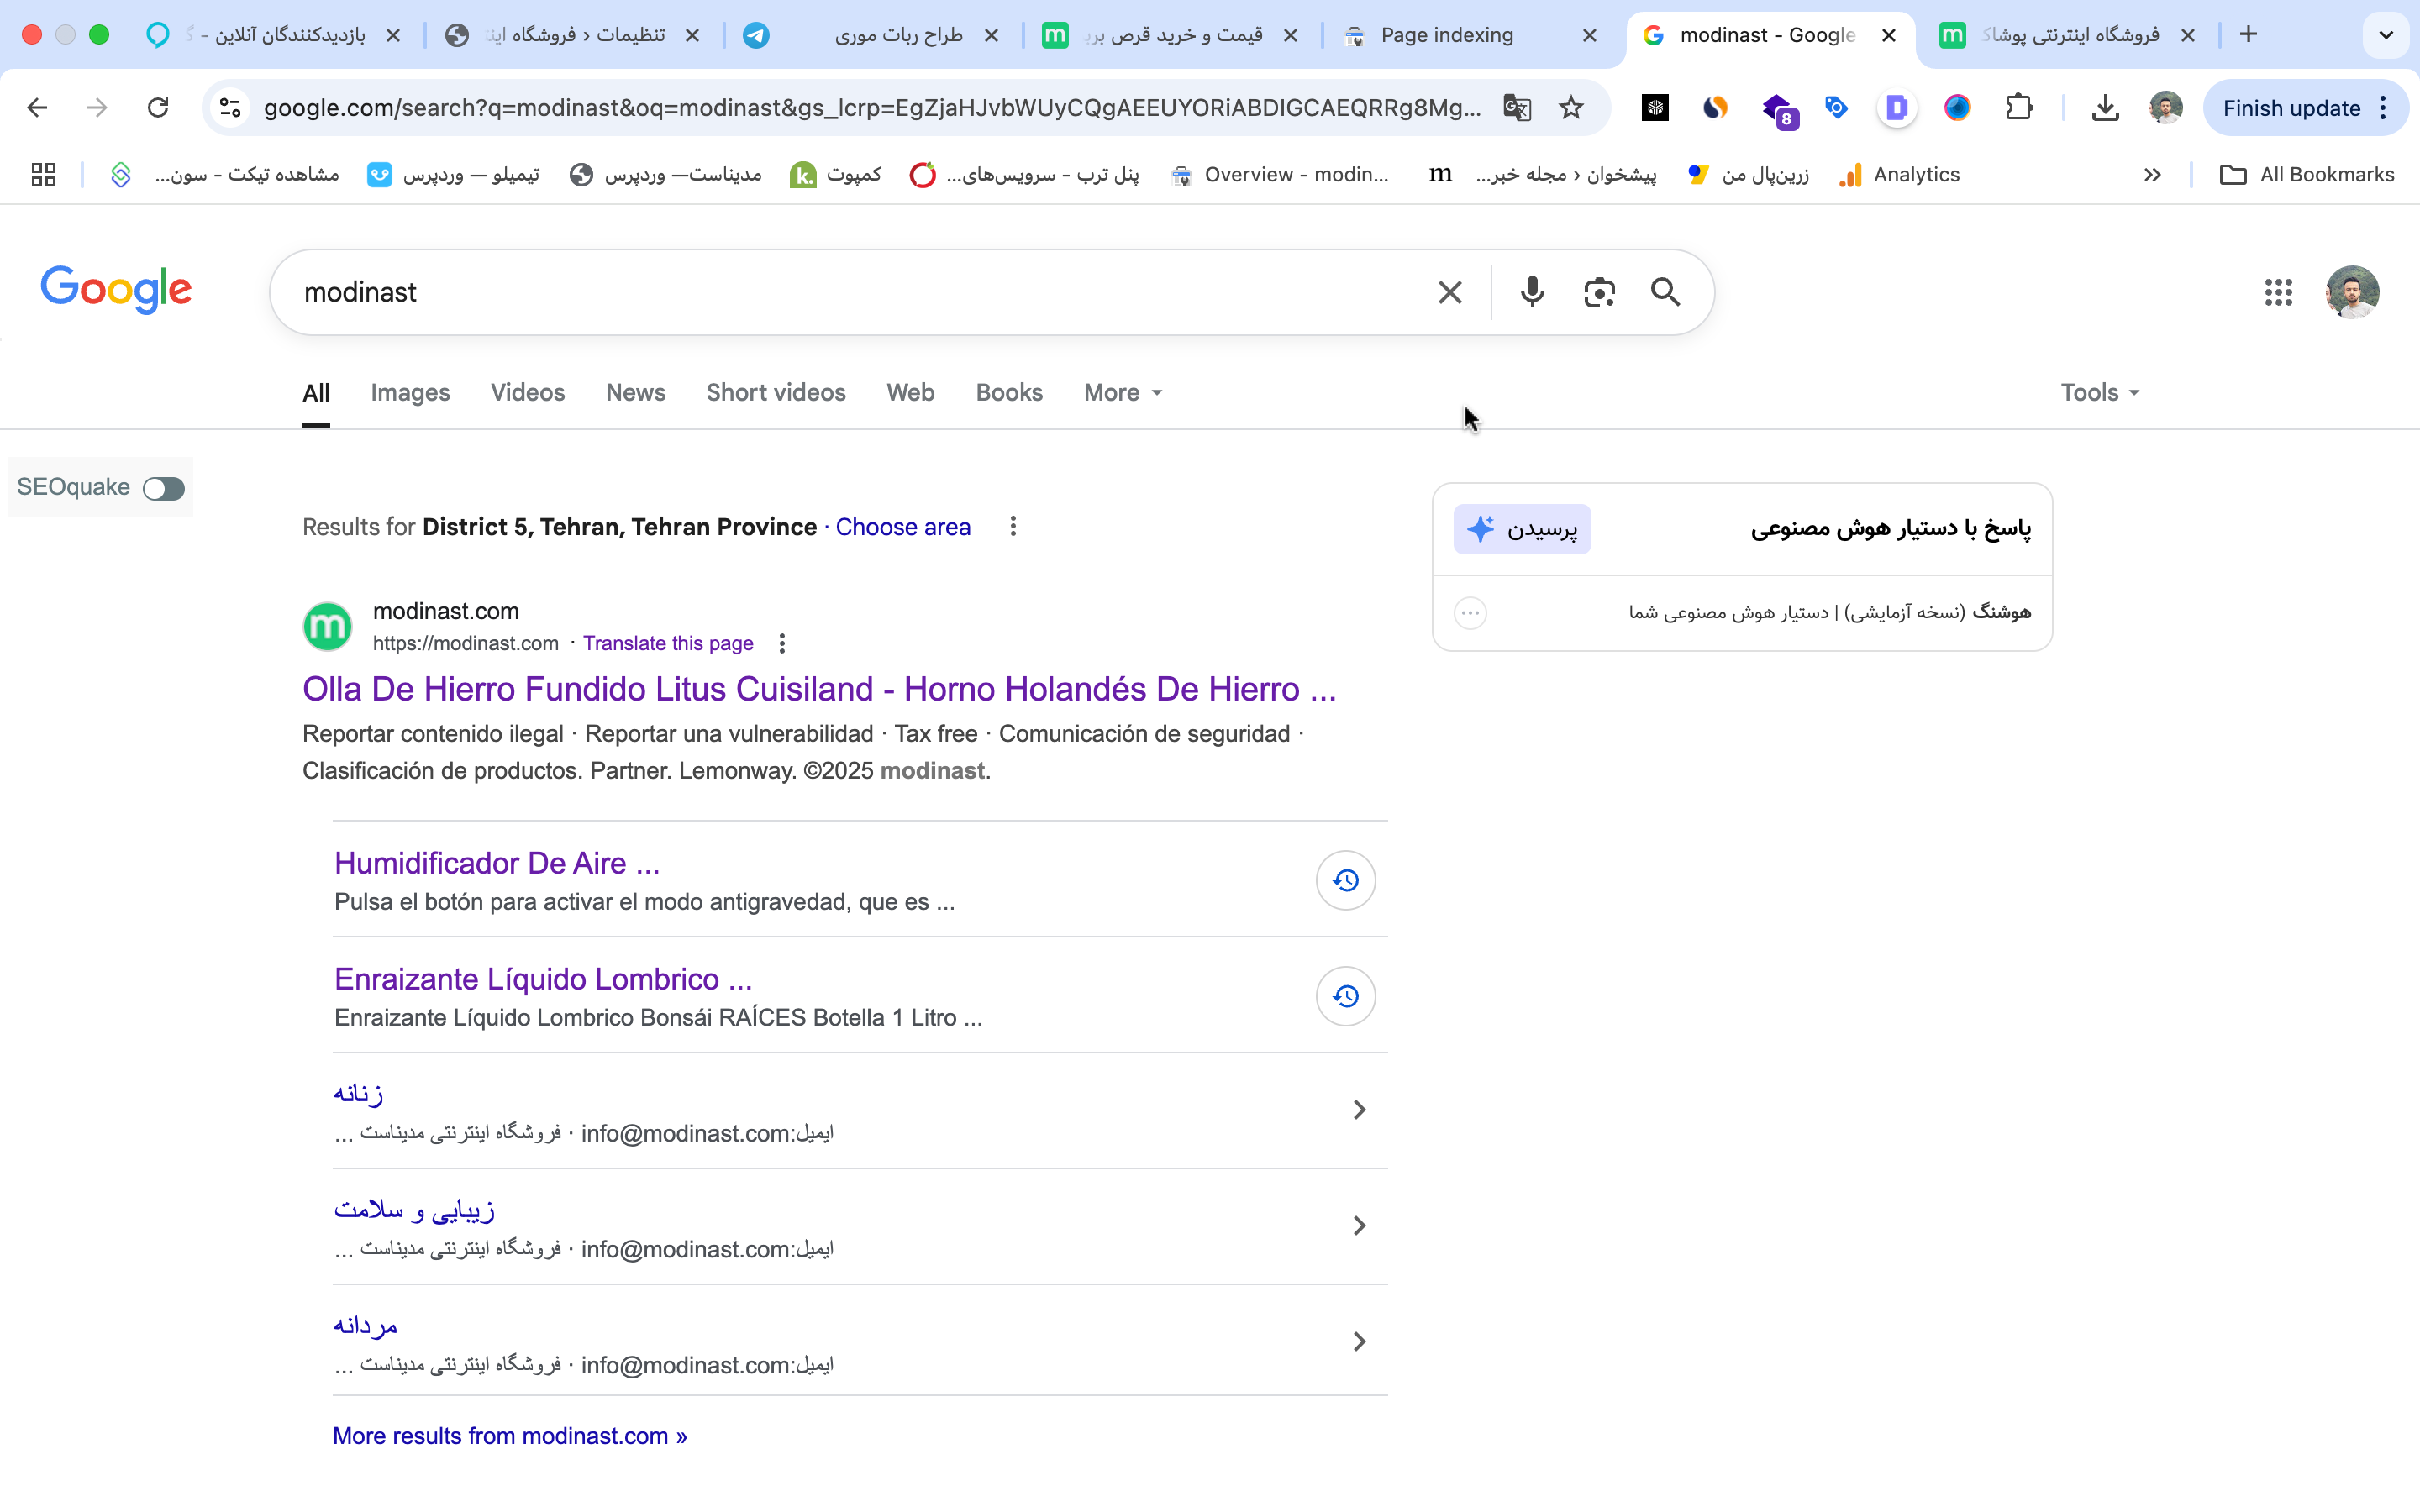Open Chrome profile avatar in toolbar
This screenshot has height=1512, width=2420.
[x=2165, y=108]
